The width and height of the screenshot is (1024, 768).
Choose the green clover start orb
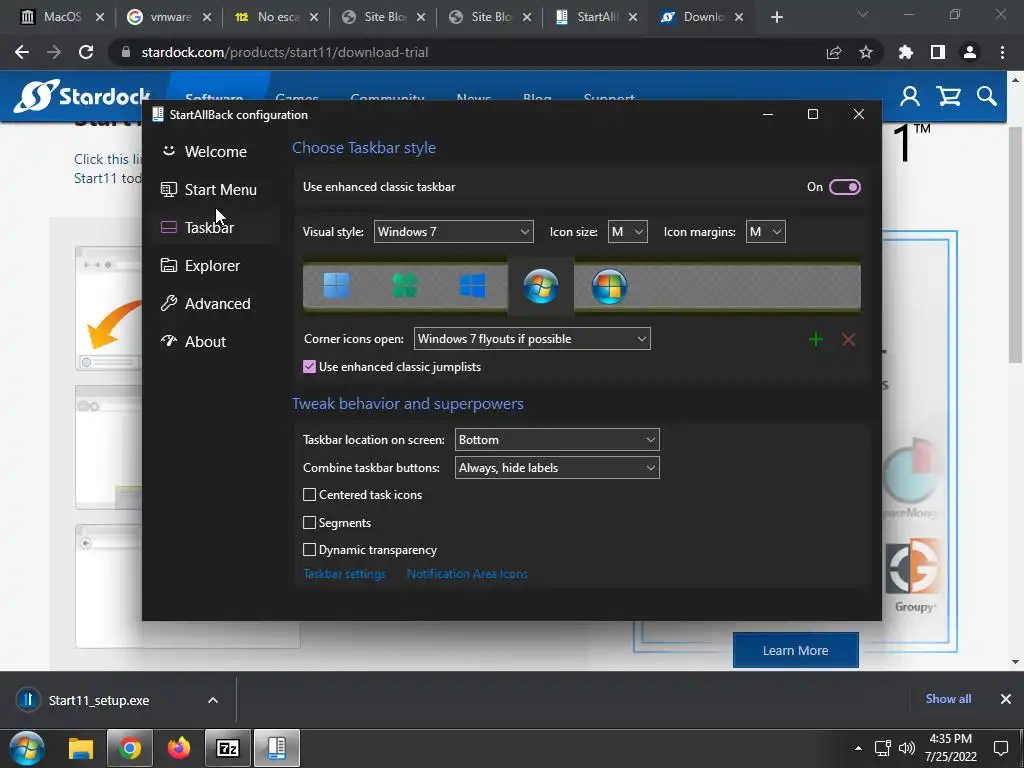click(404, 286)
